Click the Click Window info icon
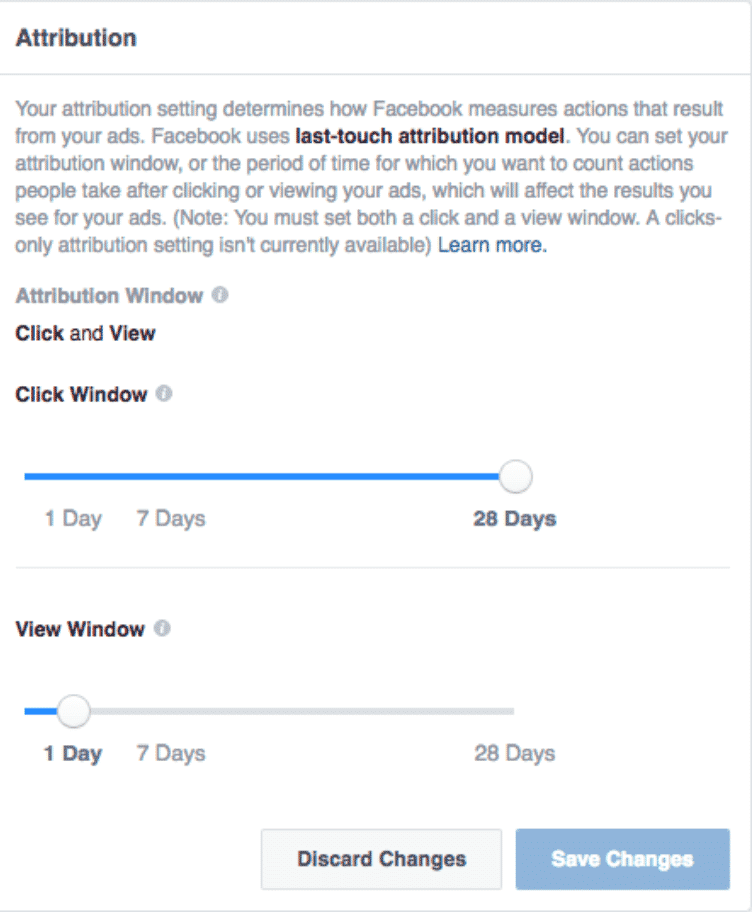The image size is (752, 912). click(x=164, y=394)
